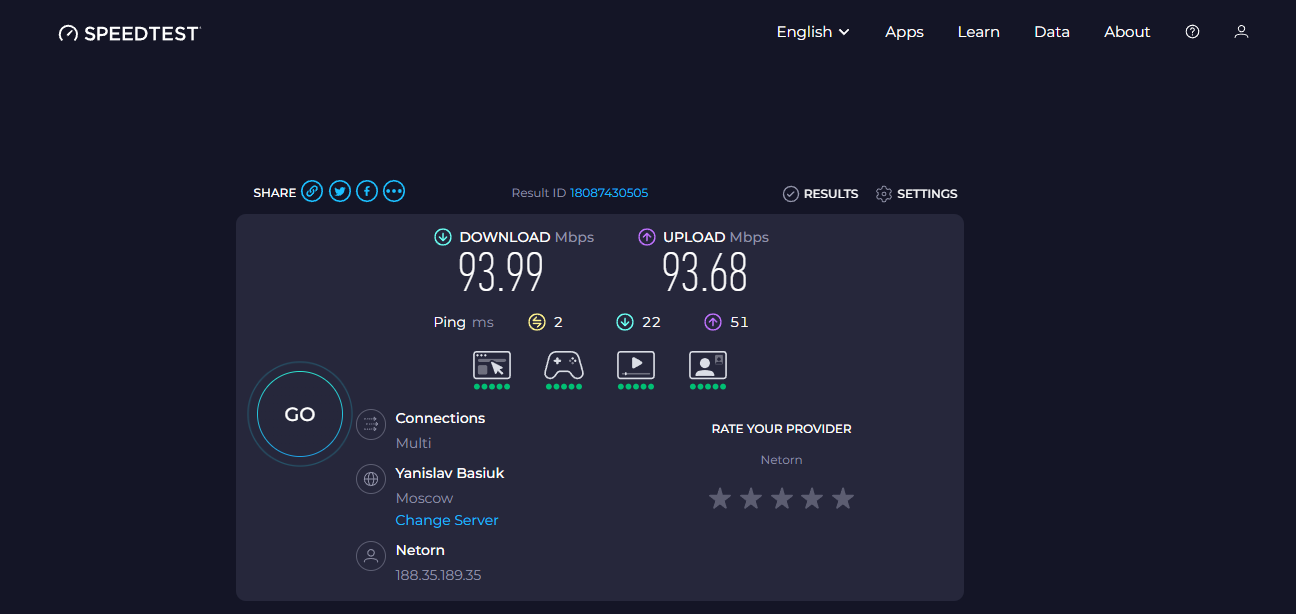Open the help question mark icon

[x=1192, y=32]
